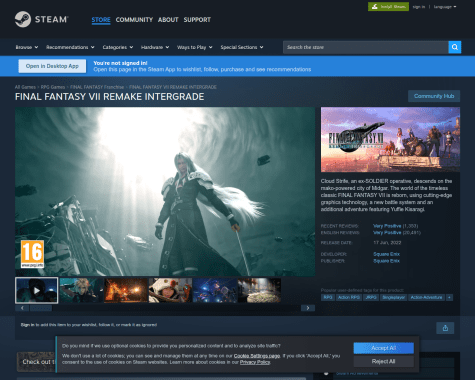Click the Action RPG tag
Image resolution: width=475 pixels, height=380 pixels.
(349, 297)
